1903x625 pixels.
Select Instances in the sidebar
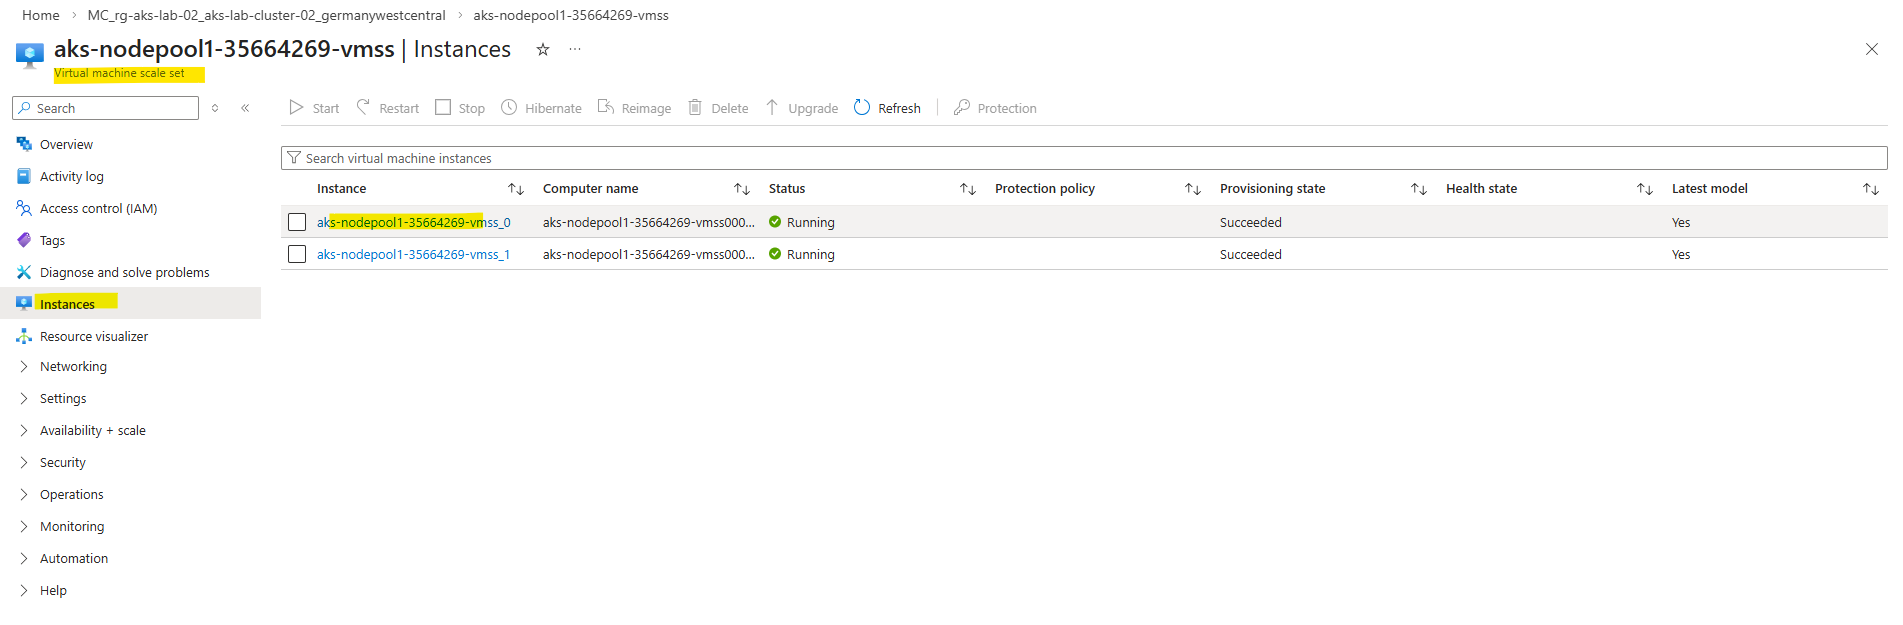pos(130,304)
